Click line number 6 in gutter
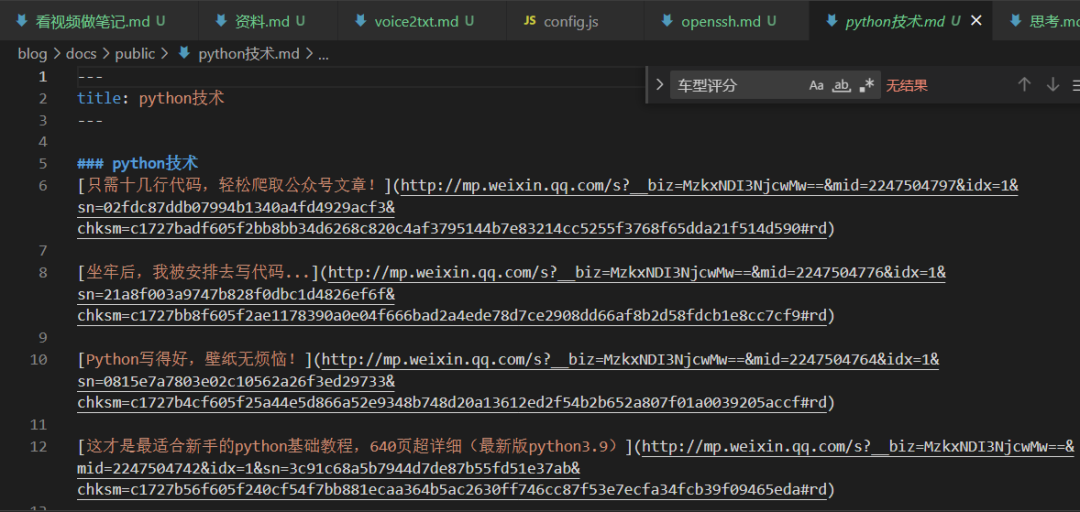The width and height of the screenshot is (1080, 512). click(43, 185)
